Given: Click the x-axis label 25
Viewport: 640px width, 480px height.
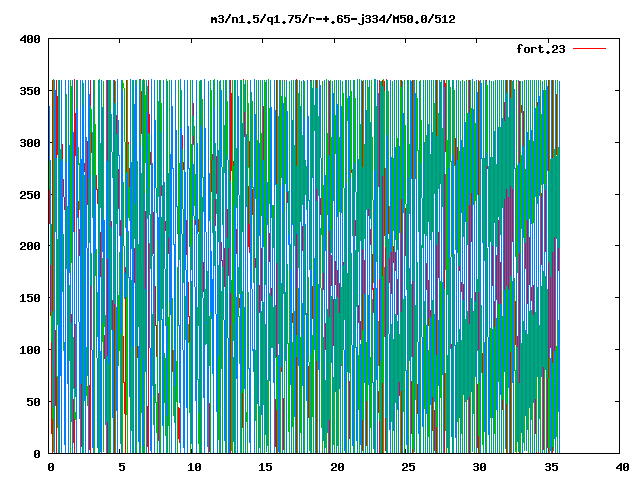Looking at the screenshot, I should [408, 467].
